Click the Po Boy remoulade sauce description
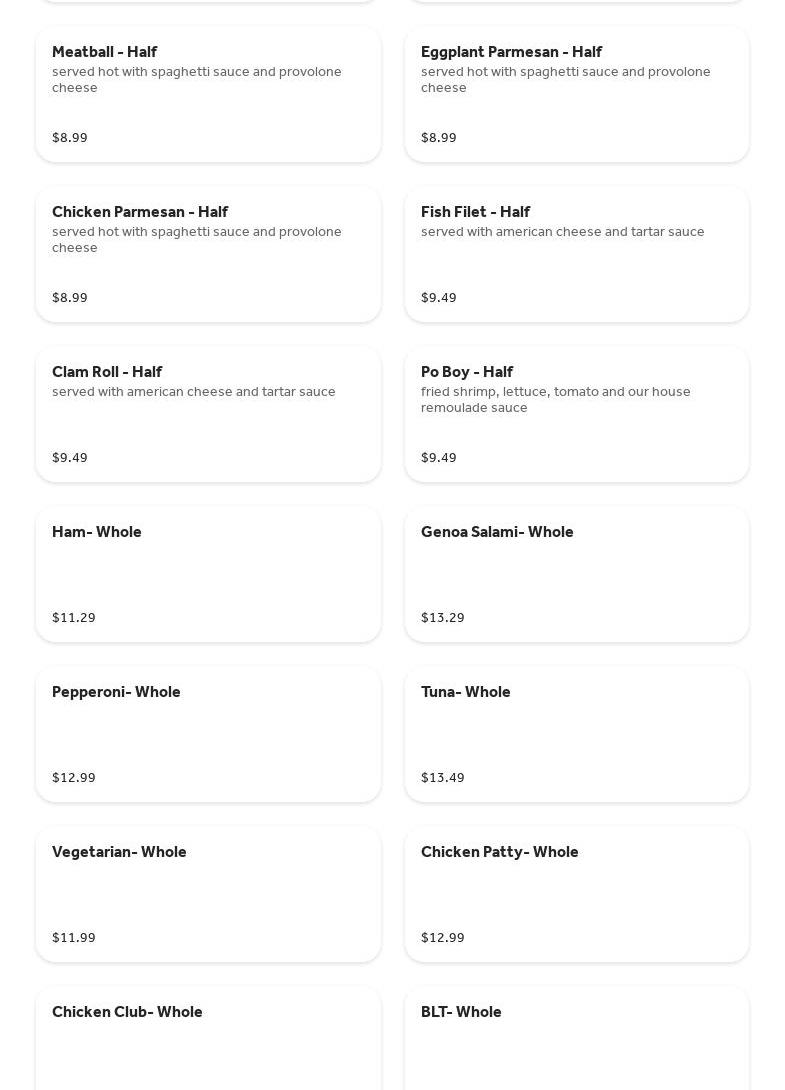Image resolution: width=785 pixels, height=1090 pixels. click(555, 399)
